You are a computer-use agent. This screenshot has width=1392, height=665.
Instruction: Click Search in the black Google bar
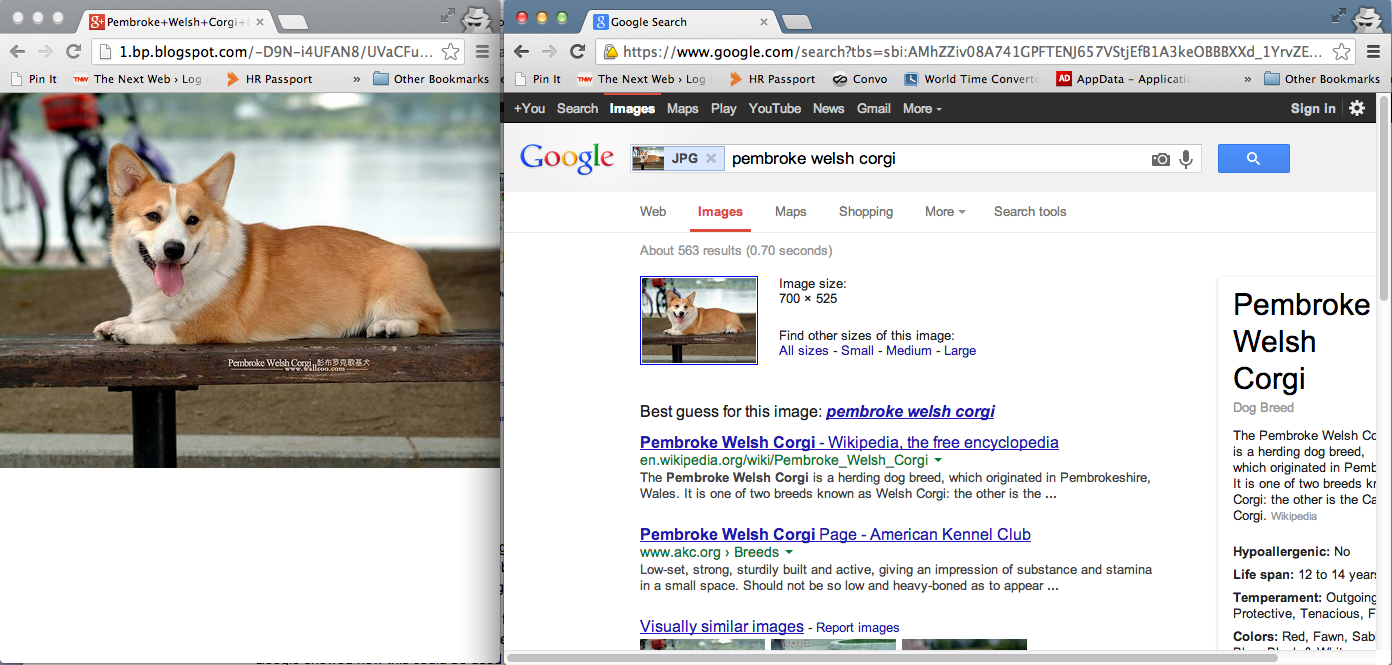click(577, 108)
